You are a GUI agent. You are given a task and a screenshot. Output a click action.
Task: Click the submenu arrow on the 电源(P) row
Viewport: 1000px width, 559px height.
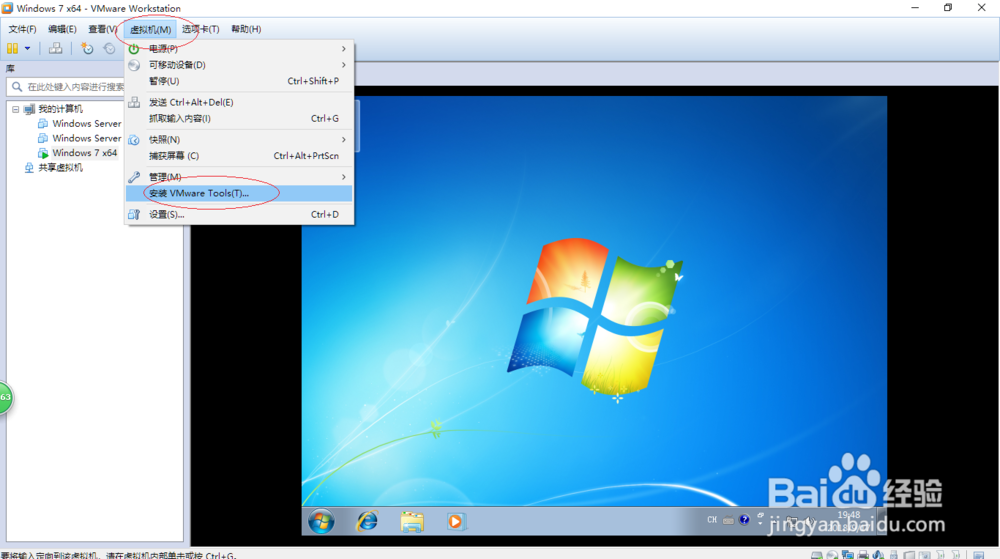(x=344, y=48)
